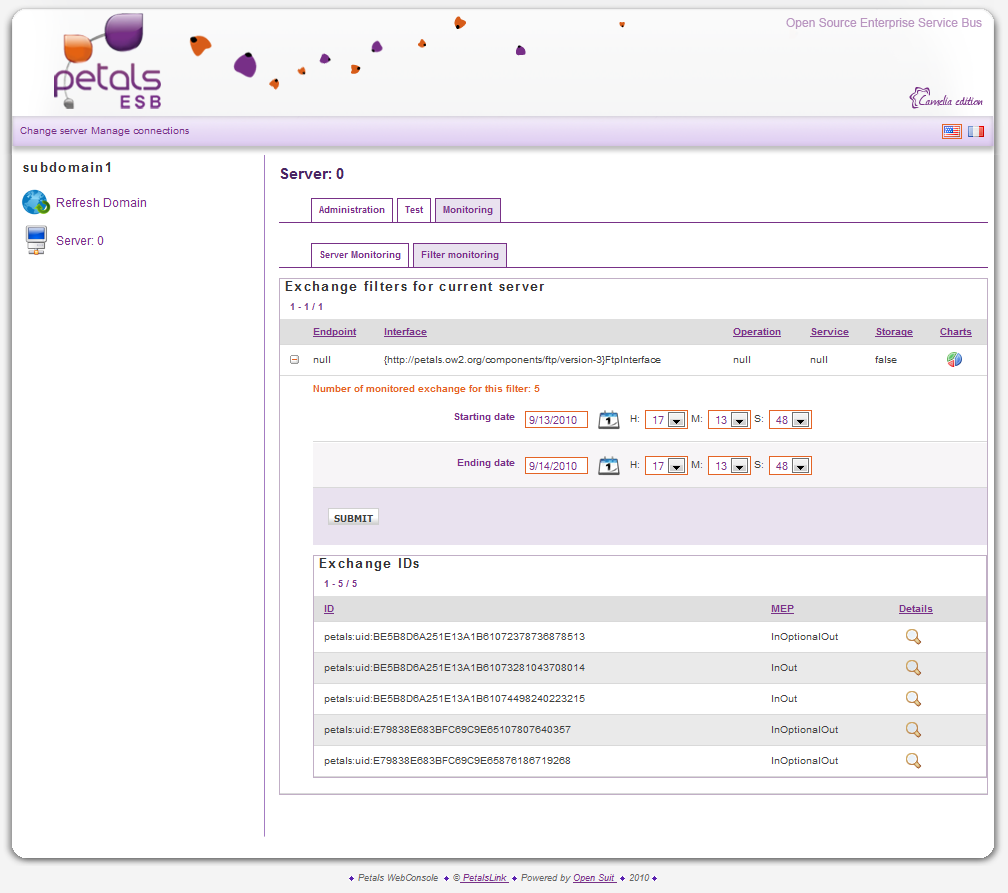Image resolution: width=1008 pixels, height=893 pixels.
Task: Open the pie chart icon for the filter
Action: (x=954, y=360)
